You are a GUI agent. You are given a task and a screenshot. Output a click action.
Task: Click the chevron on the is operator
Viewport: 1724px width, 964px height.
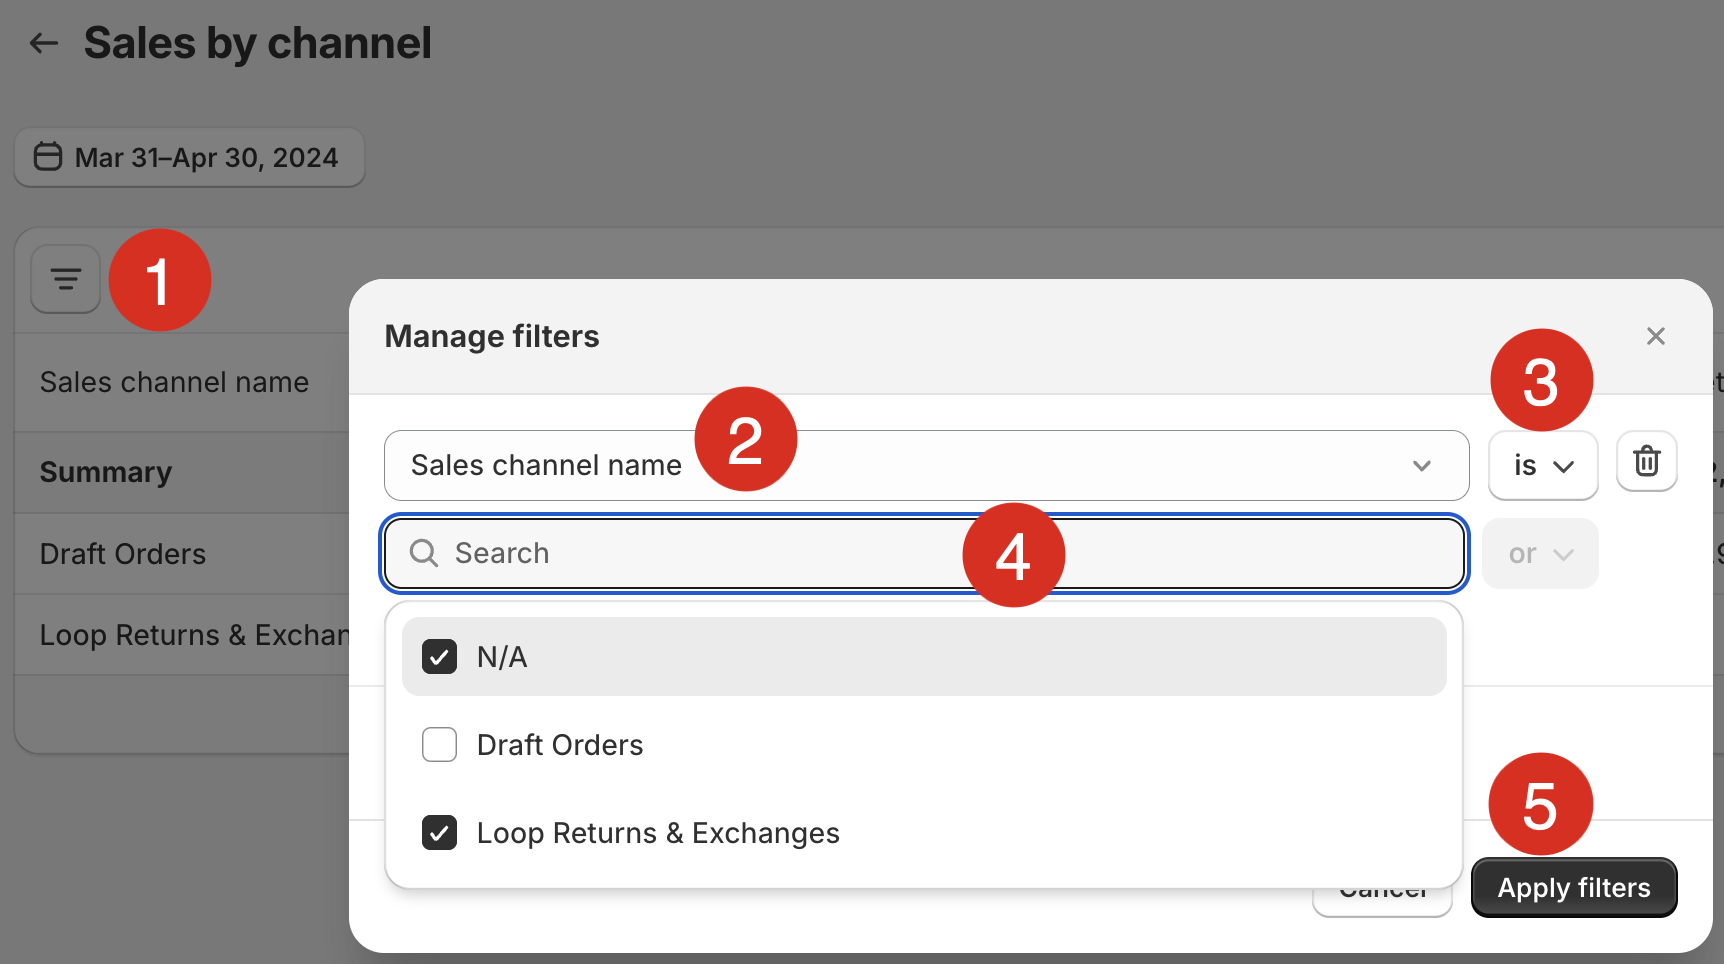pos(1564,465)
